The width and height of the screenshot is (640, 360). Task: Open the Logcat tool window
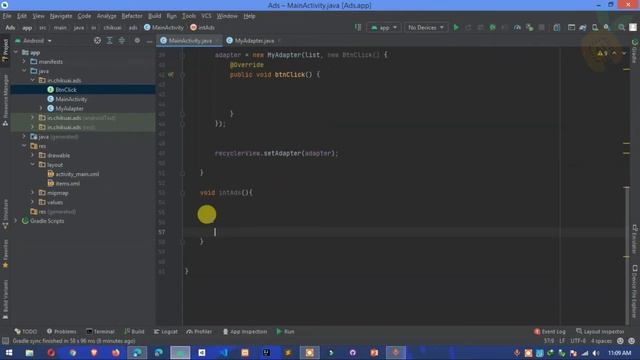(166, 331)
